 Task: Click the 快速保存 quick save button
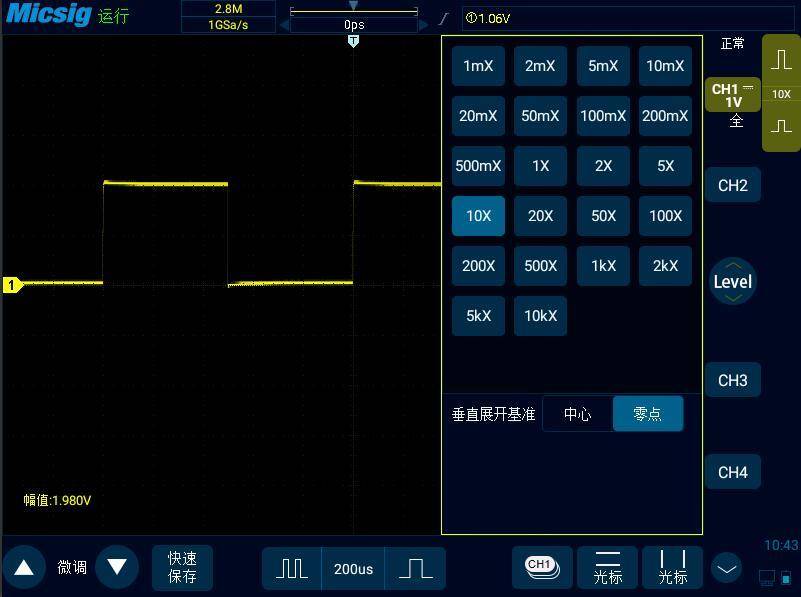click(182, 567)
